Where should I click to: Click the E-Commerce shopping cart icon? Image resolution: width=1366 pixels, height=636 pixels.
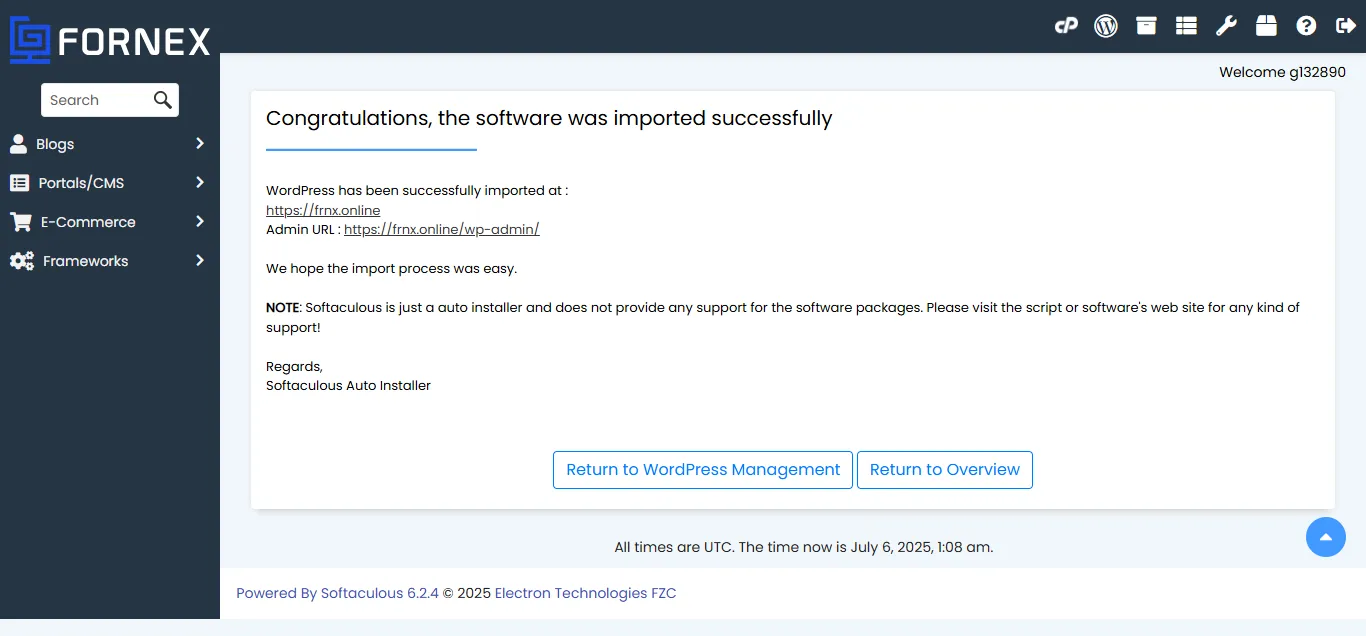point(20,222)
